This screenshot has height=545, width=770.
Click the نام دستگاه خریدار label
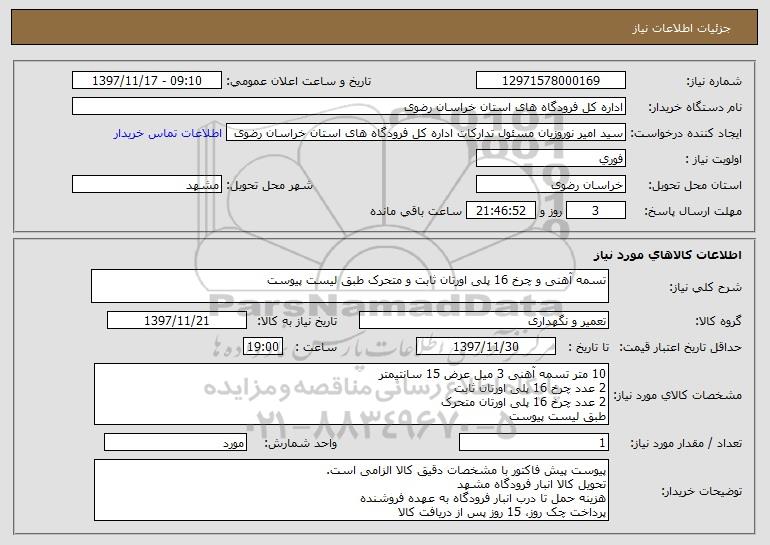[695, 107]
